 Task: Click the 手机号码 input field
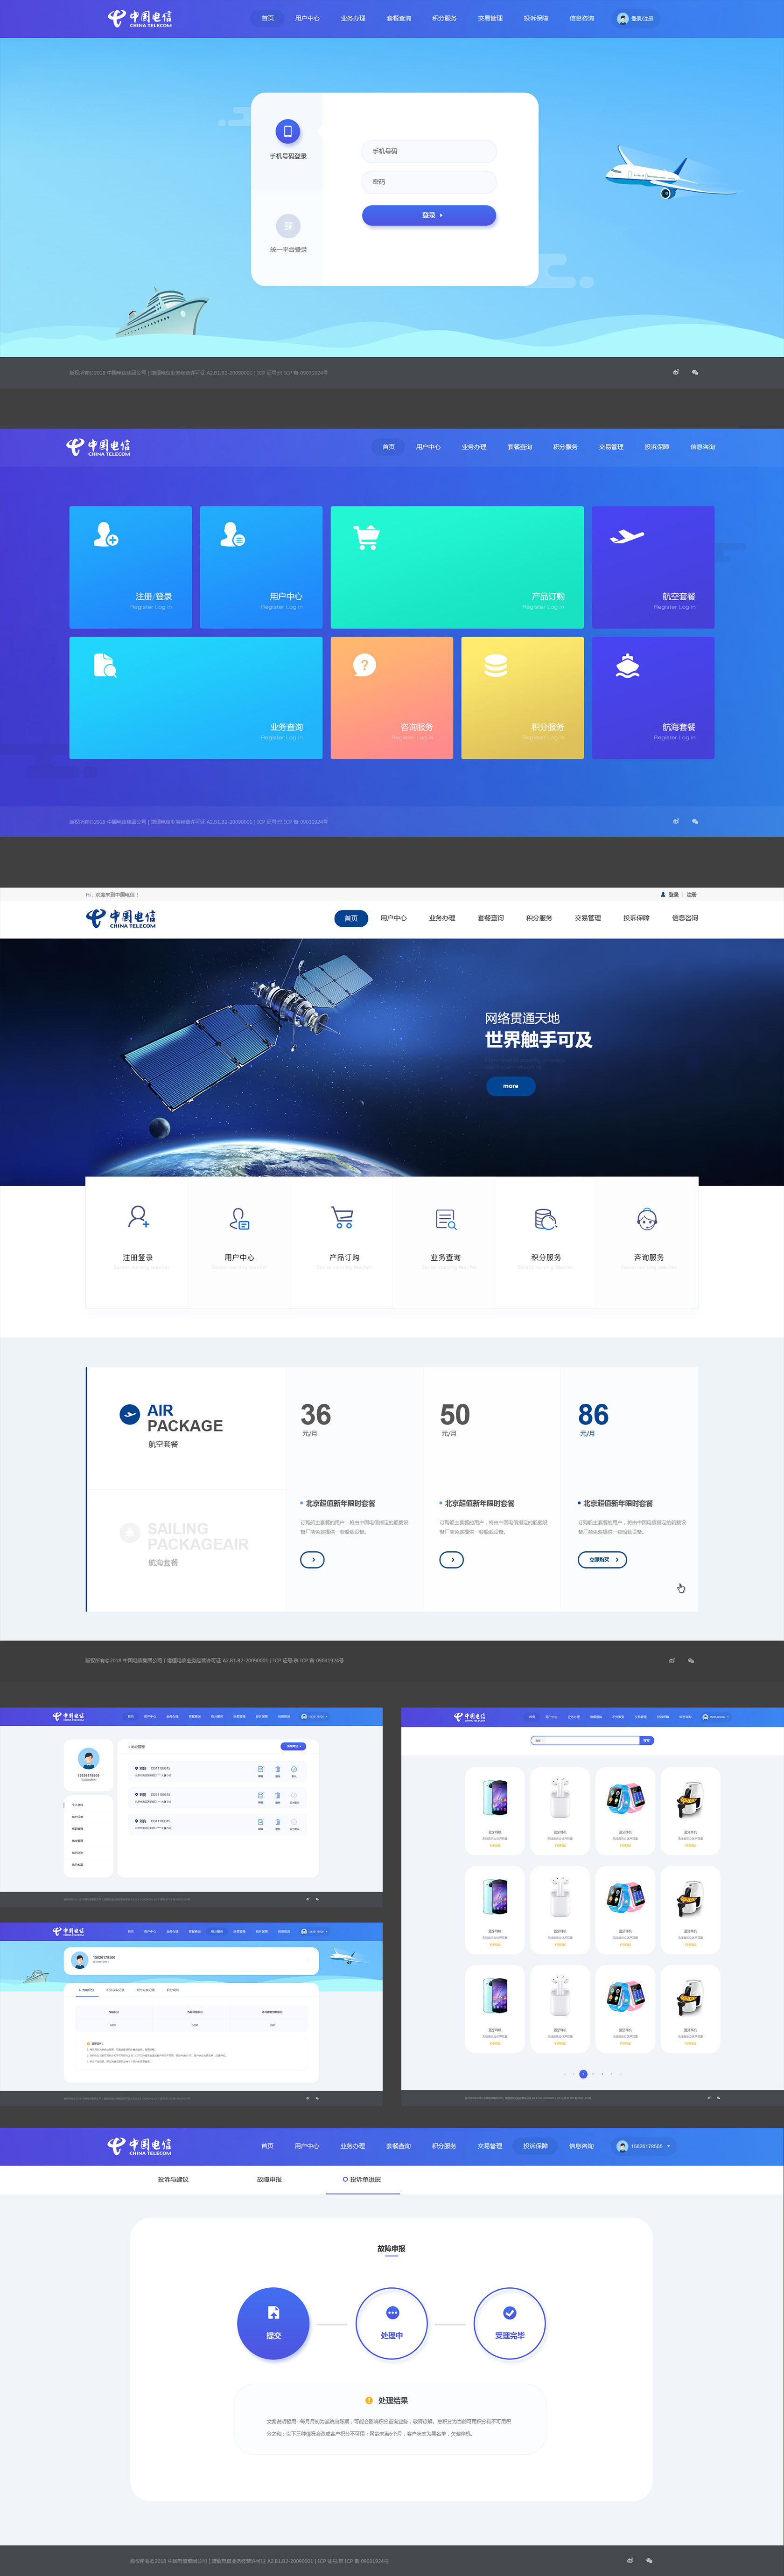[429, 151]
